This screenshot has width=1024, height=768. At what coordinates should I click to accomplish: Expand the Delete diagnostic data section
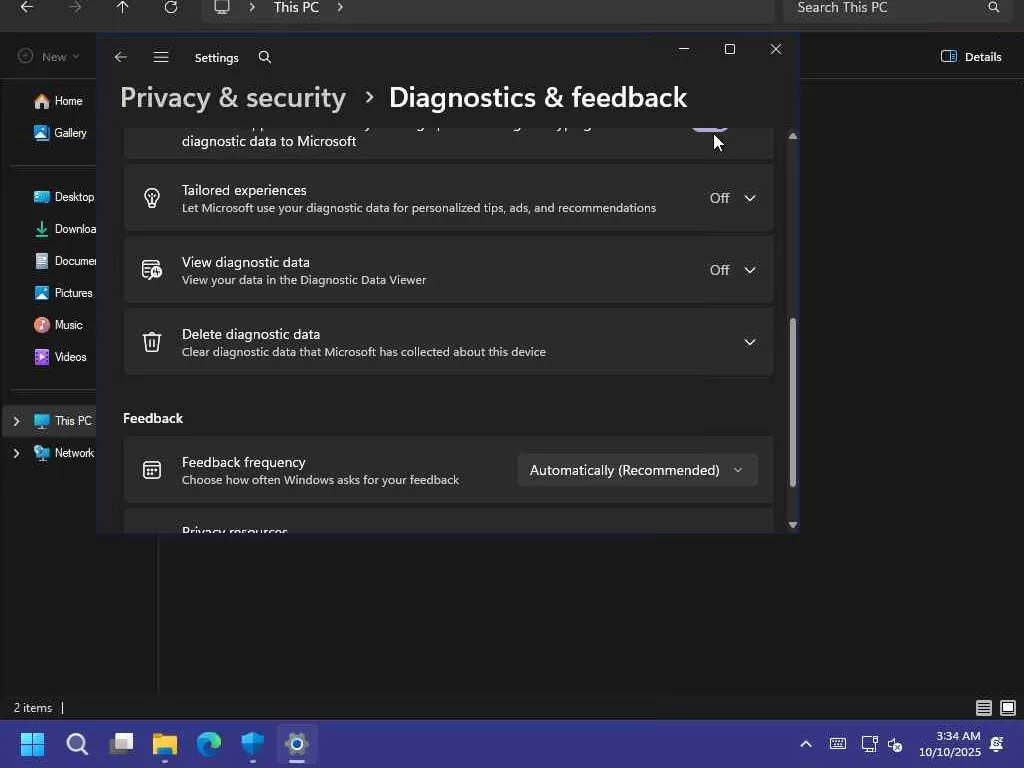coord(749,342)
